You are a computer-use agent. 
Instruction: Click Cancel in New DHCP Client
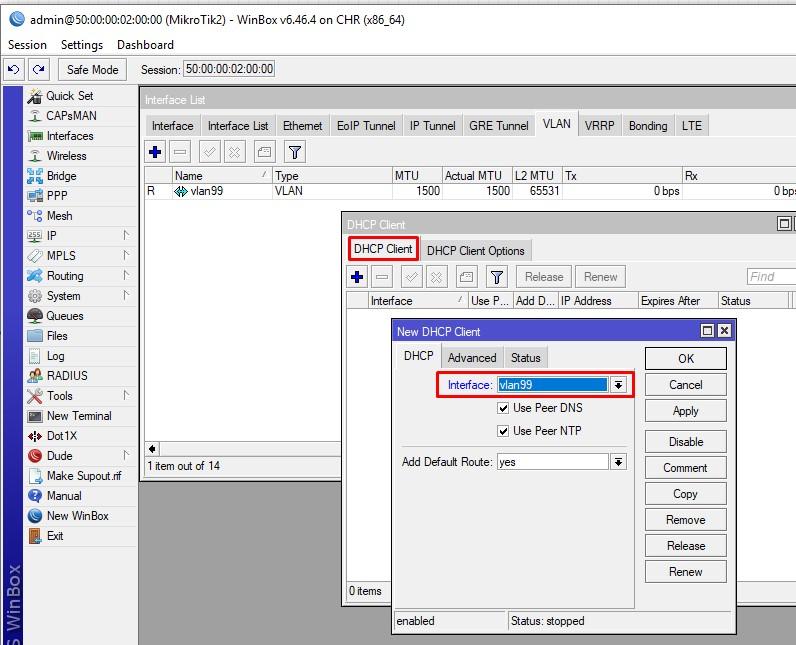[686, 385]
